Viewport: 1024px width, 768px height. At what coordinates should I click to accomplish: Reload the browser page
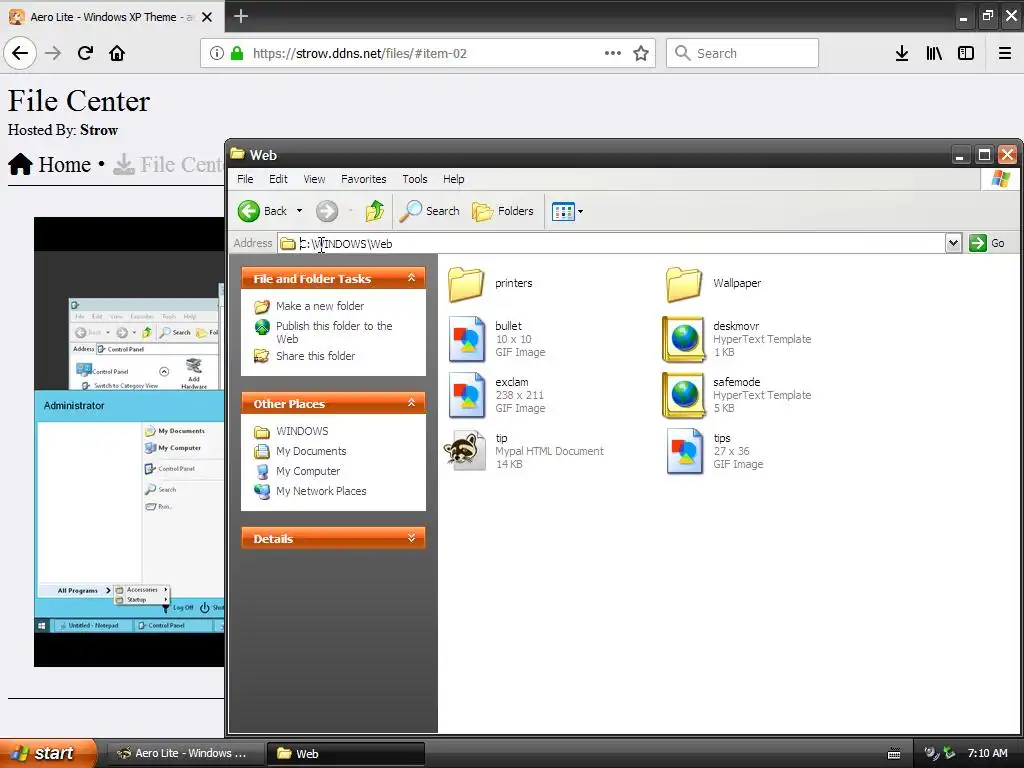click(x=85, y=53)
